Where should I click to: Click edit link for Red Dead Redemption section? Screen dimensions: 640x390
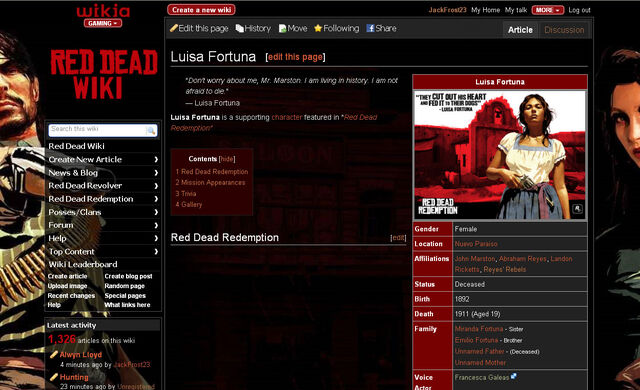(x=398, y=238)
